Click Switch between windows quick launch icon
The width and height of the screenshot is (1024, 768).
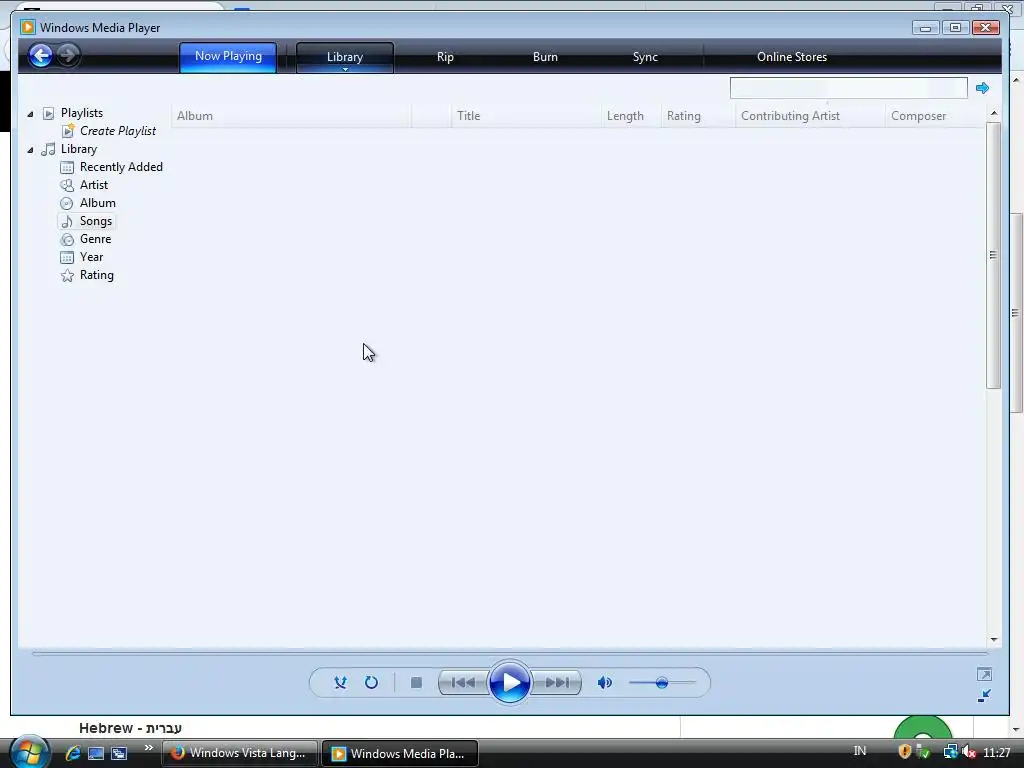[119, 754]
